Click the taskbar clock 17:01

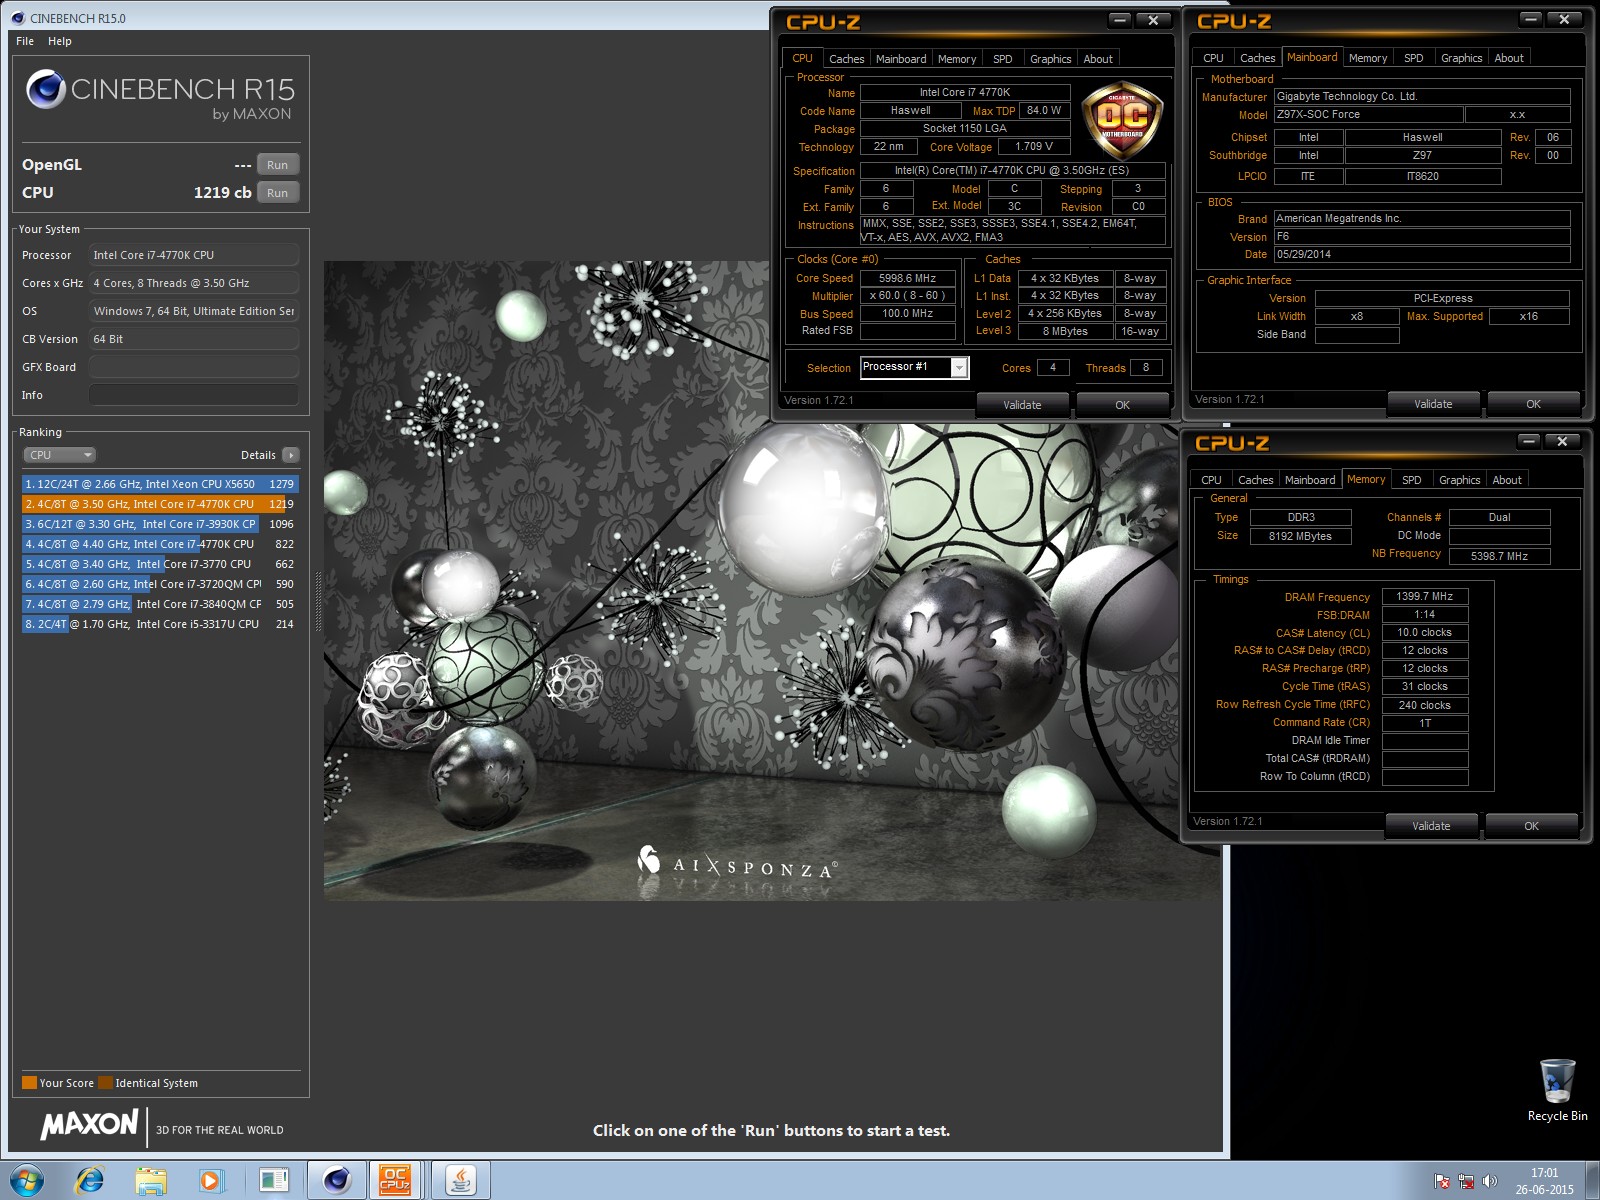(1544, 1173)
